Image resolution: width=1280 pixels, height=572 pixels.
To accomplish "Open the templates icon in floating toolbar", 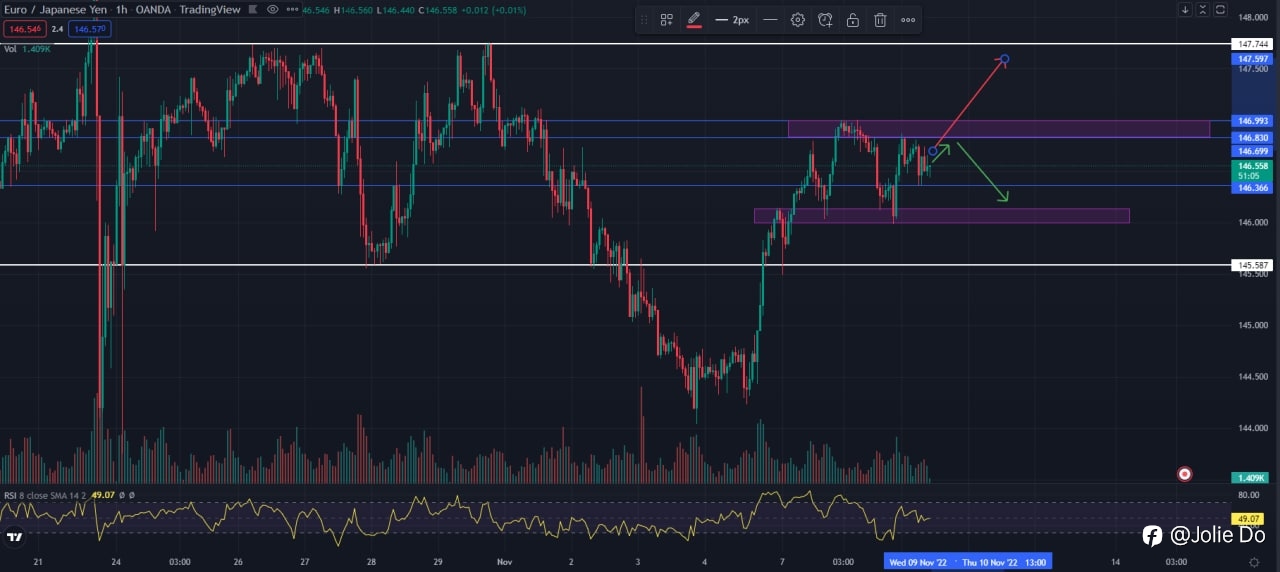I will coord(667,20).
